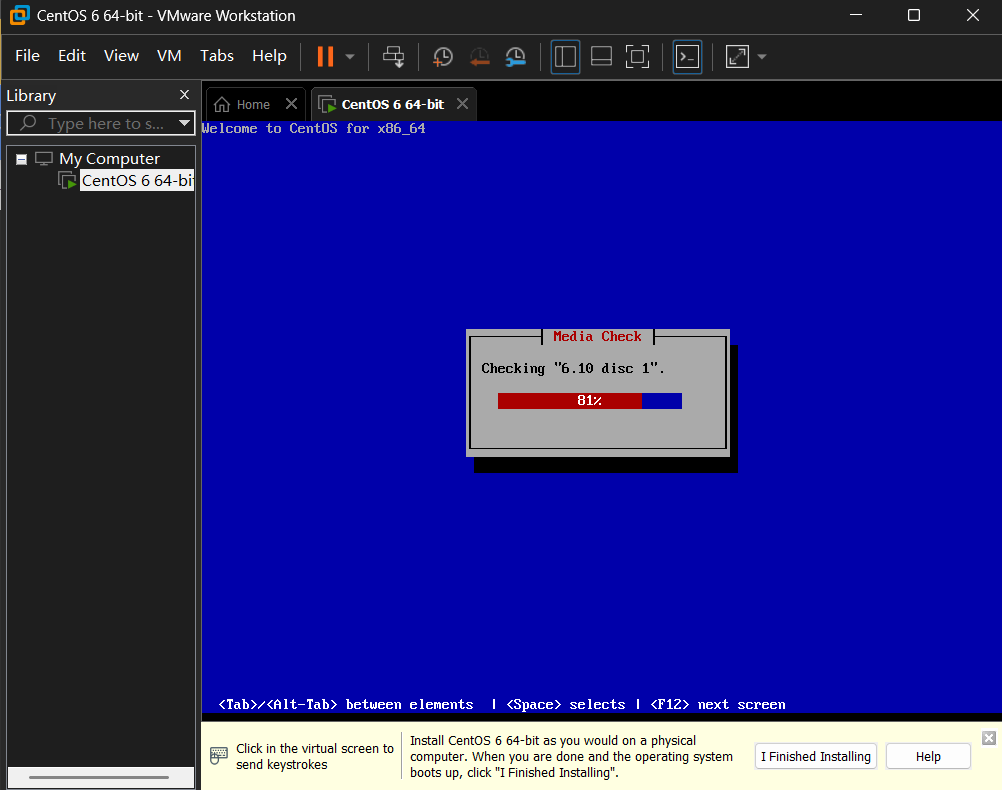Click the Media Check progress bar
Image resolution: width=1002 pixels, height=790 pixels.
click(x=589, y=401)
